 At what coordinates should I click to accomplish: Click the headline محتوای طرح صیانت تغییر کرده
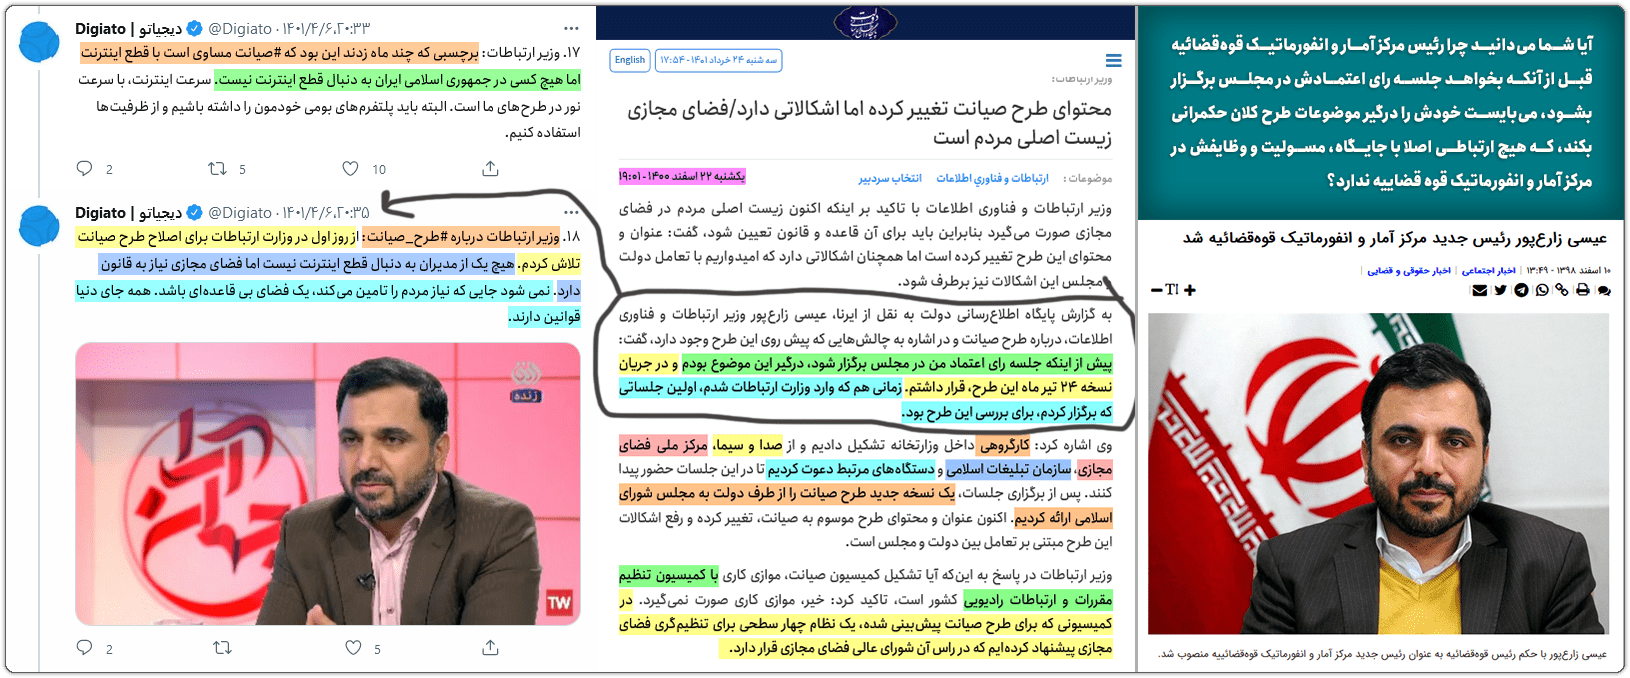(x=869, y=122)
